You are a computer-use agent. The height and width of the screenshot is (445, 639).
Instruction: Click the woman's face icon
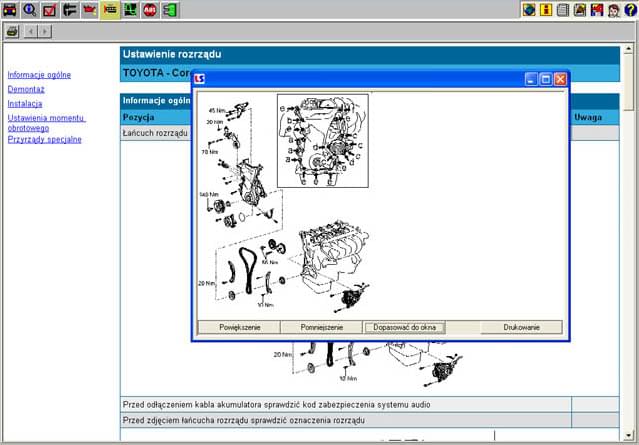click(x=614, y=10)
